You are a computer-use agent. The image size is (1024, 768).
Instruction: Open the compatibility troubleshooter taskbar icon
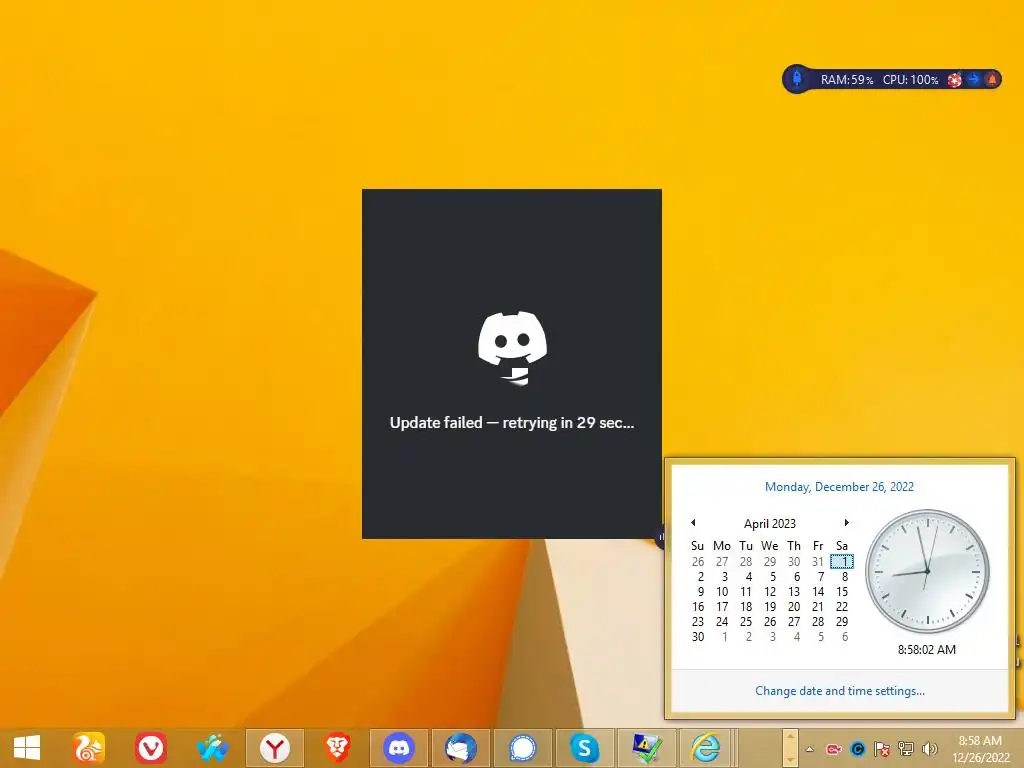(647, 748)
